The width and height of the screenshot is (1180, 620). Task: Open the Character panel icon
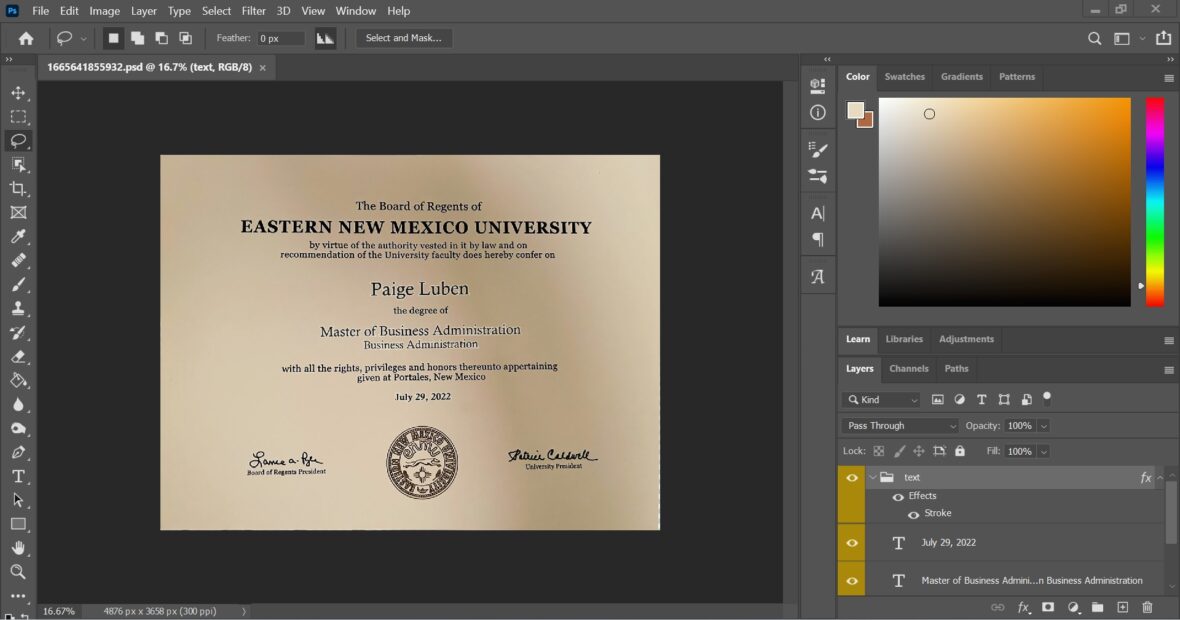coord(817,214)
